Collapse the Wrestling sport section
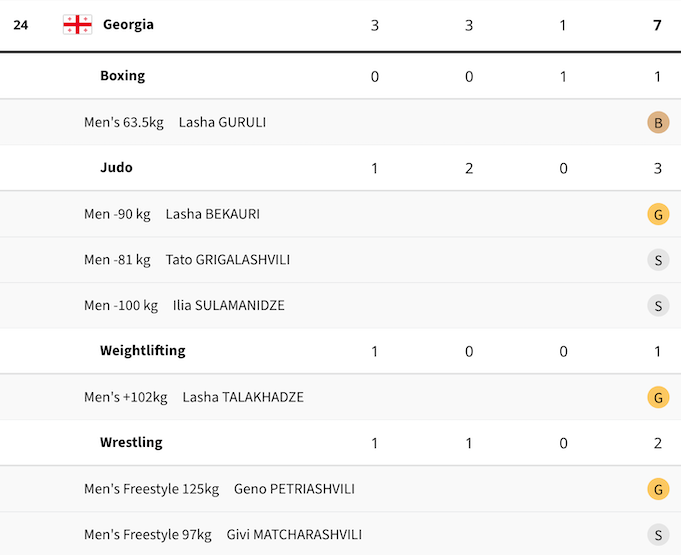The height and width of the screenshot is (555, 681). point(131,443)
